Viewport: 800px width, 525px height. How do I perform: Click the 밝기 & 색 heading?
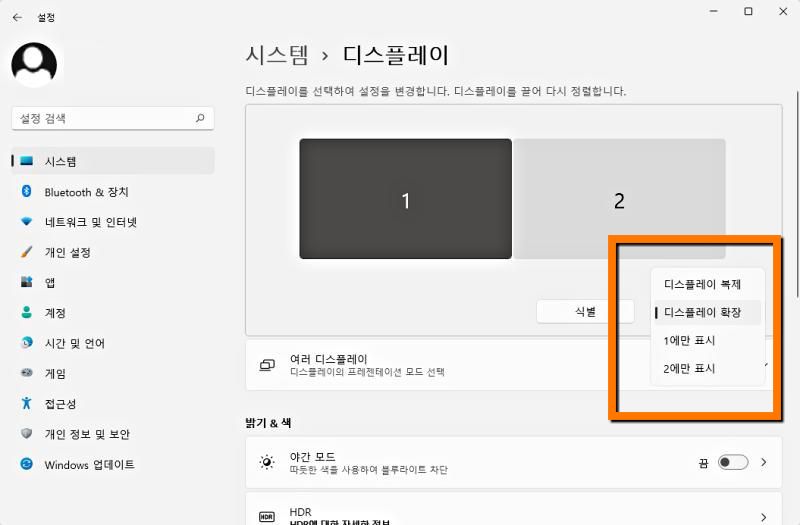[268, 422]
